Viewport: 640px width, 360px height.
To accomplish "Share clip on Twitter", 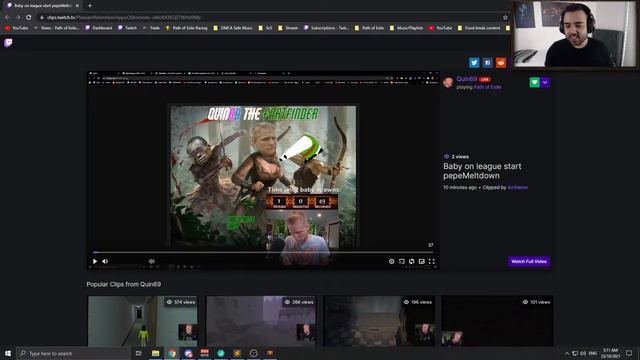I will pos(474,62).
